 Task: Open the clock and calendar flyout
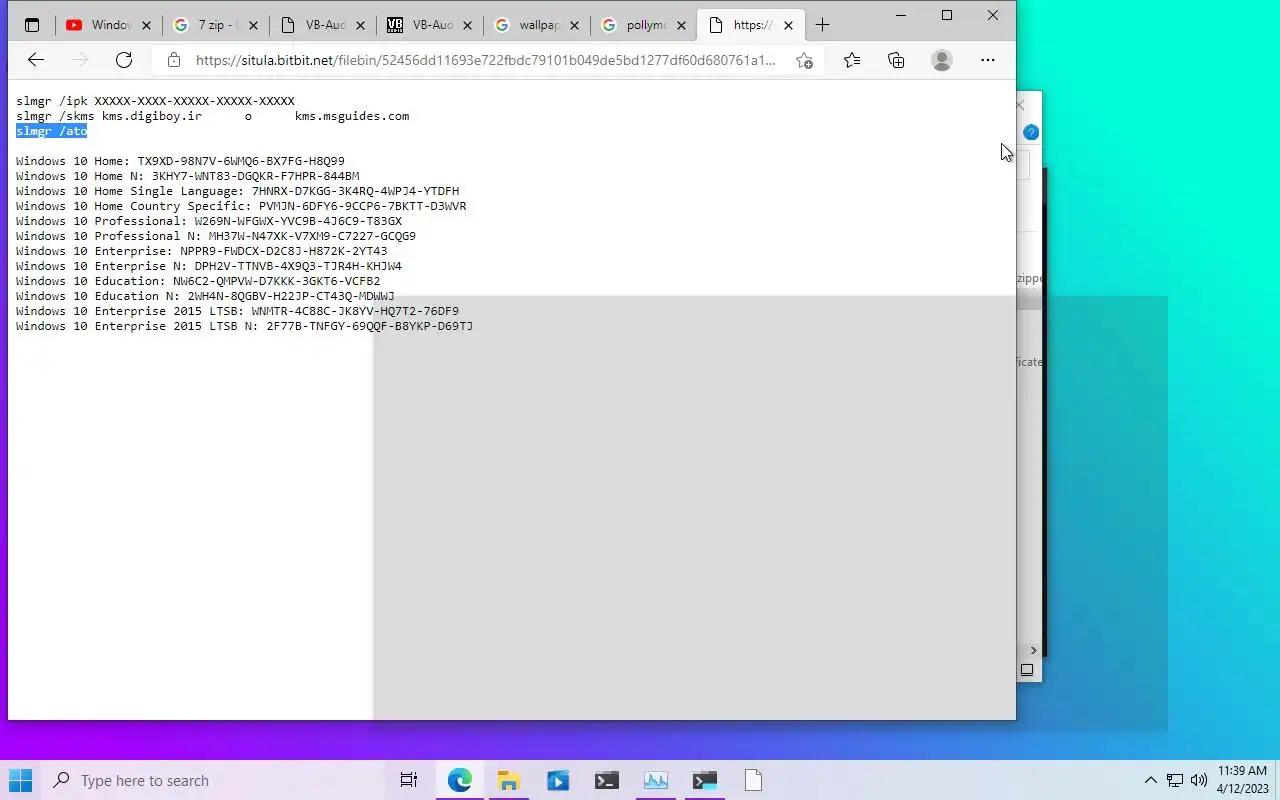(1242, 780)
